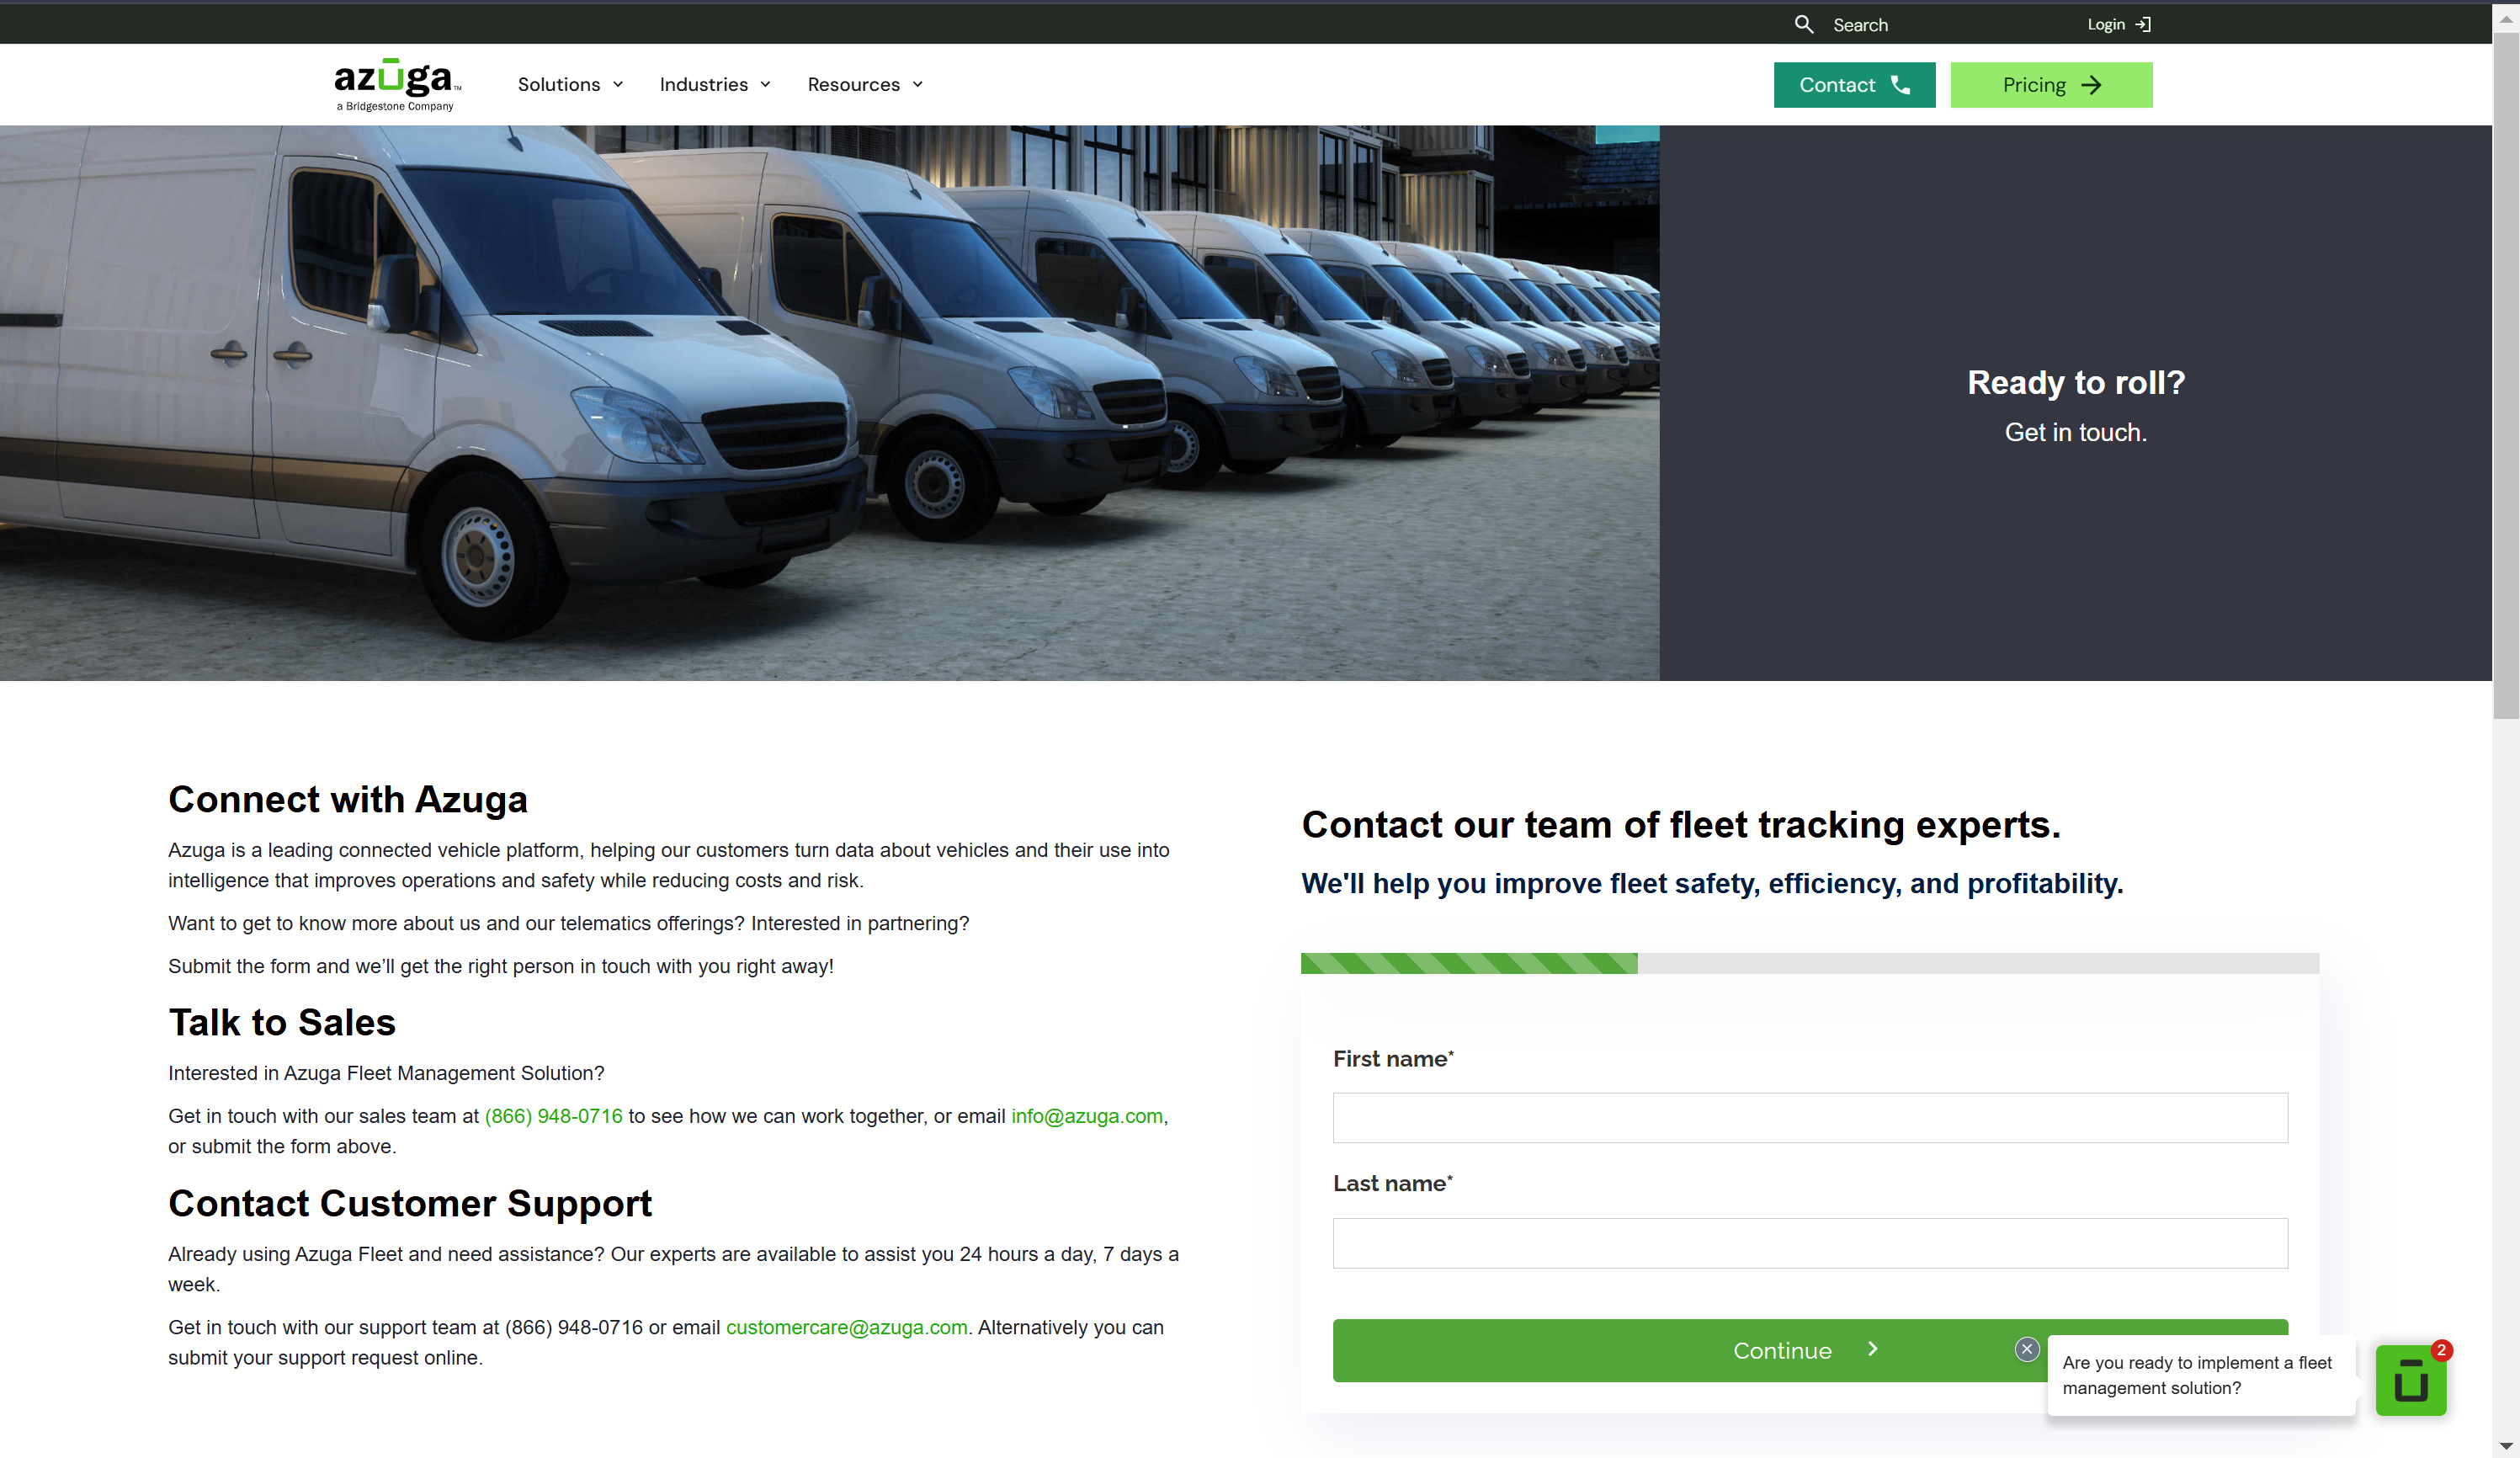Viewport: 2520px width, 1458px height.
Task: Click the form progress bar
Action: [x=1810, y=963]
